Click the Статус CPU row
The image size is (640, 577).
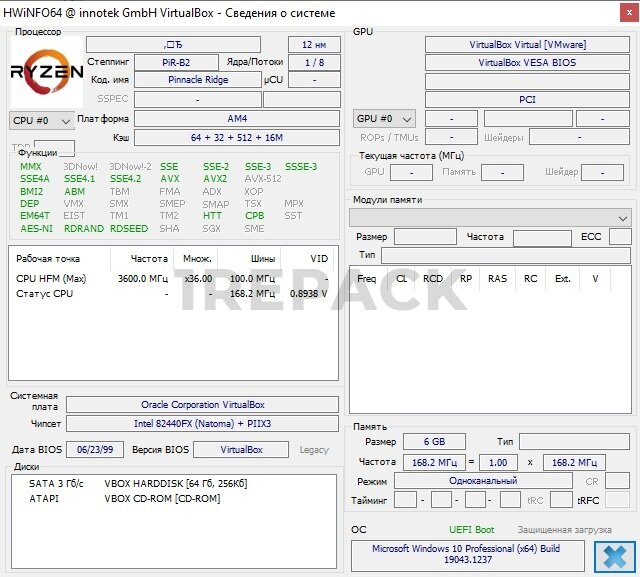[172, 293]
